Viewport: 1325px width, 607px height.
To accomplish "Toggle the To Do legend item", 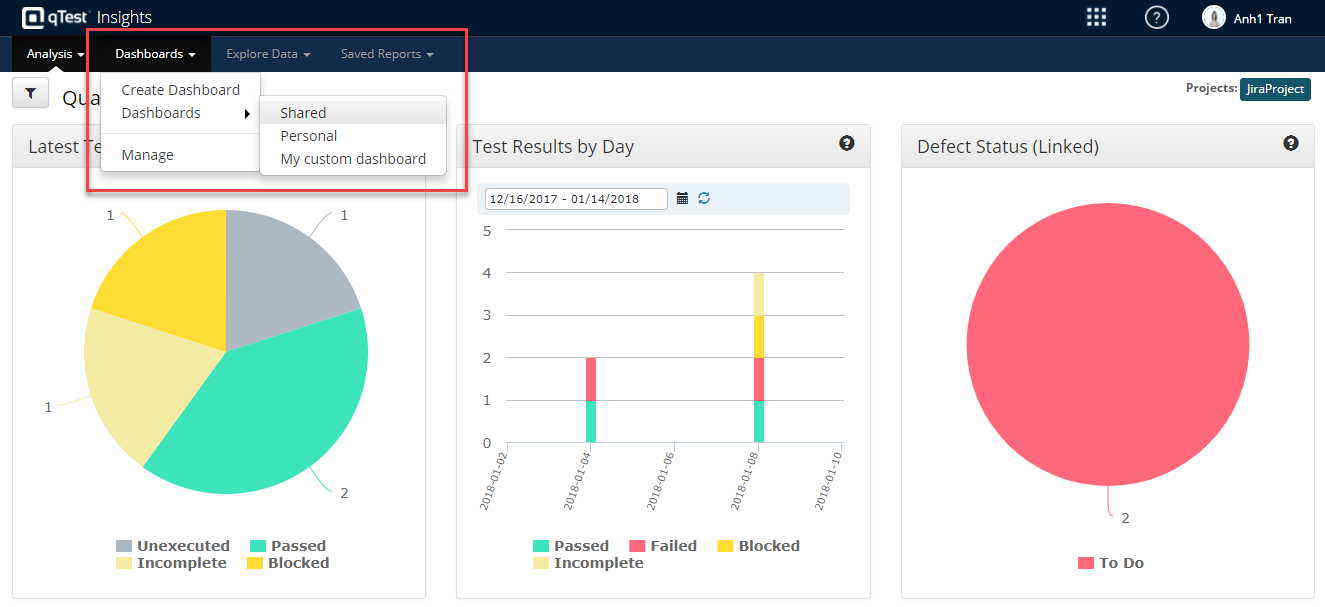I will [x=1110, y=563].
